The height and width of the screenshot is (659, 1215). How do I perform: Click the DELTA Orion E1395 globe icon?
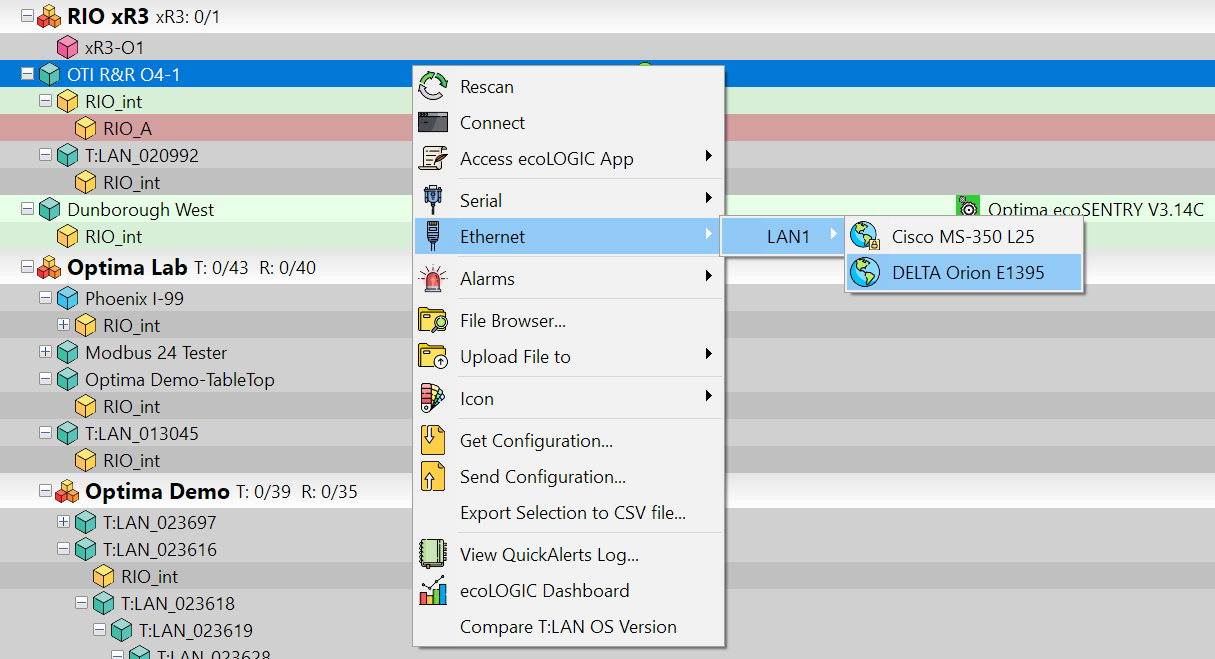[864, 272]
